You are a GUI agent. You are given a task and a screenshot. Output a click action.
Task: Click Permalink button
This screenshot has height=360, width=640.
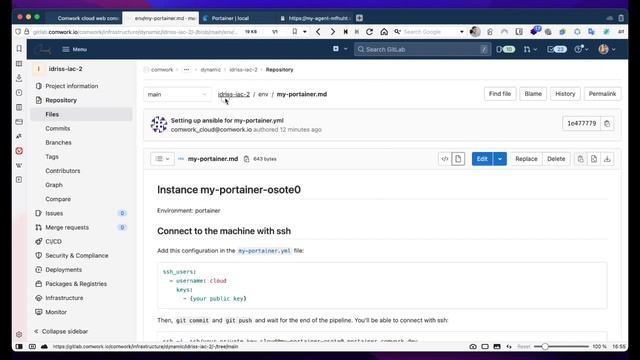(x=602, y=94)
